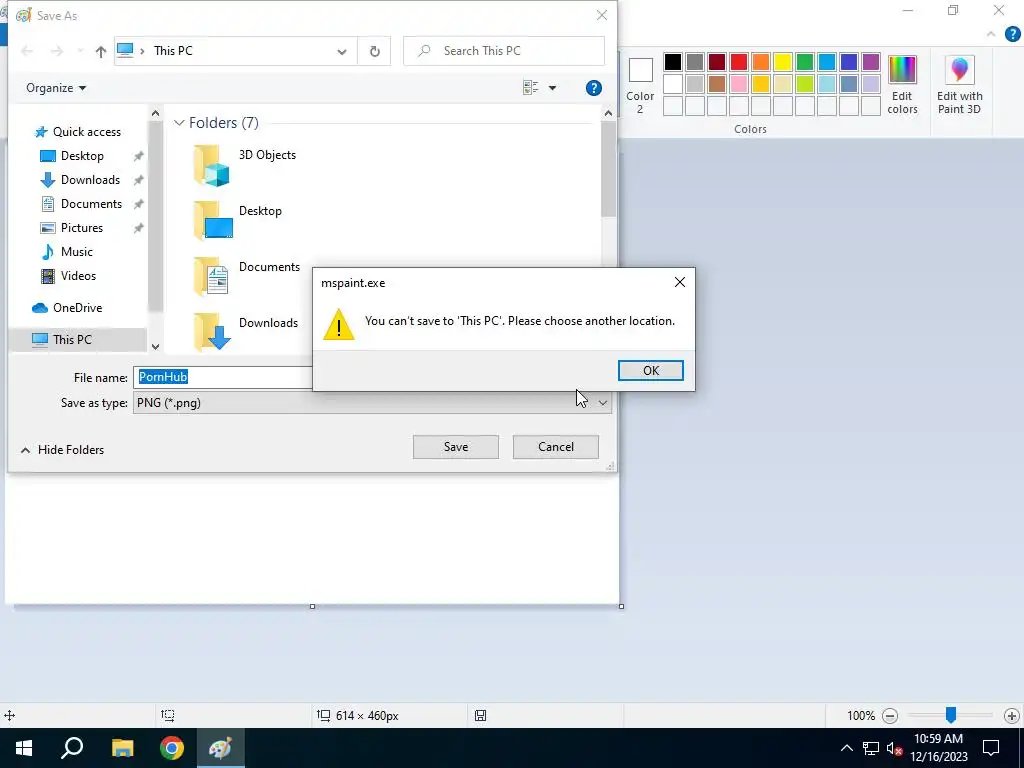The image size is (1024, 768).
Task: Click the Search This PC box
Action: coord(504,51)
